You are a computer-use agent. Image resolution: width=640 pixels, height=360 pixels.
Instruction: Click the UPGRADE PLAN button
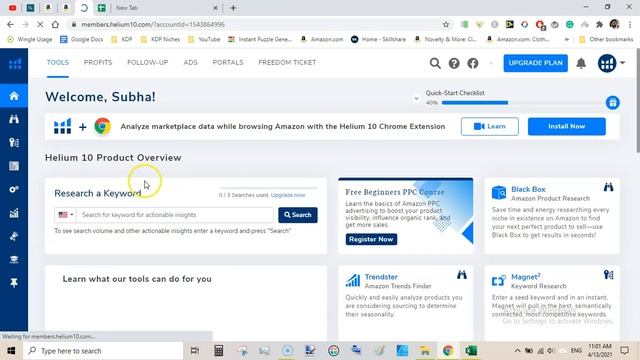536,63
